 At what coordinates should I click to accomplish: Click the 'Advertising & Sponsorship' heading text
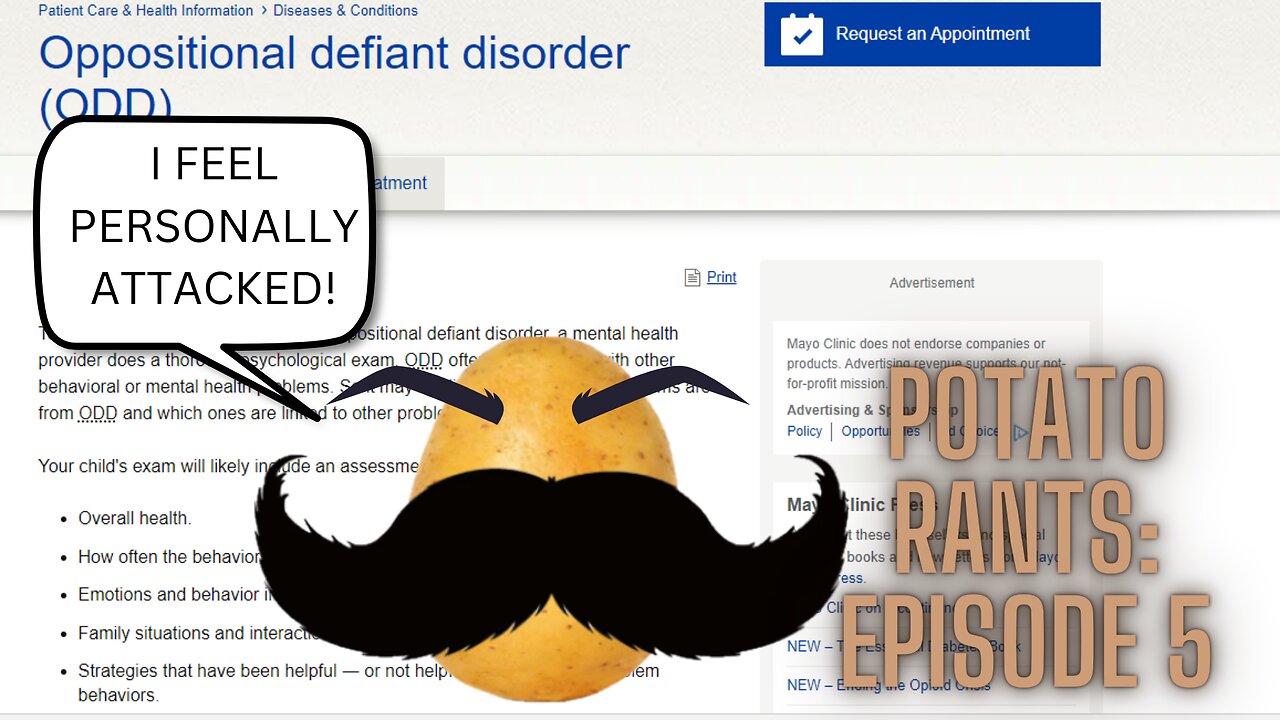[x=872, y=410]
